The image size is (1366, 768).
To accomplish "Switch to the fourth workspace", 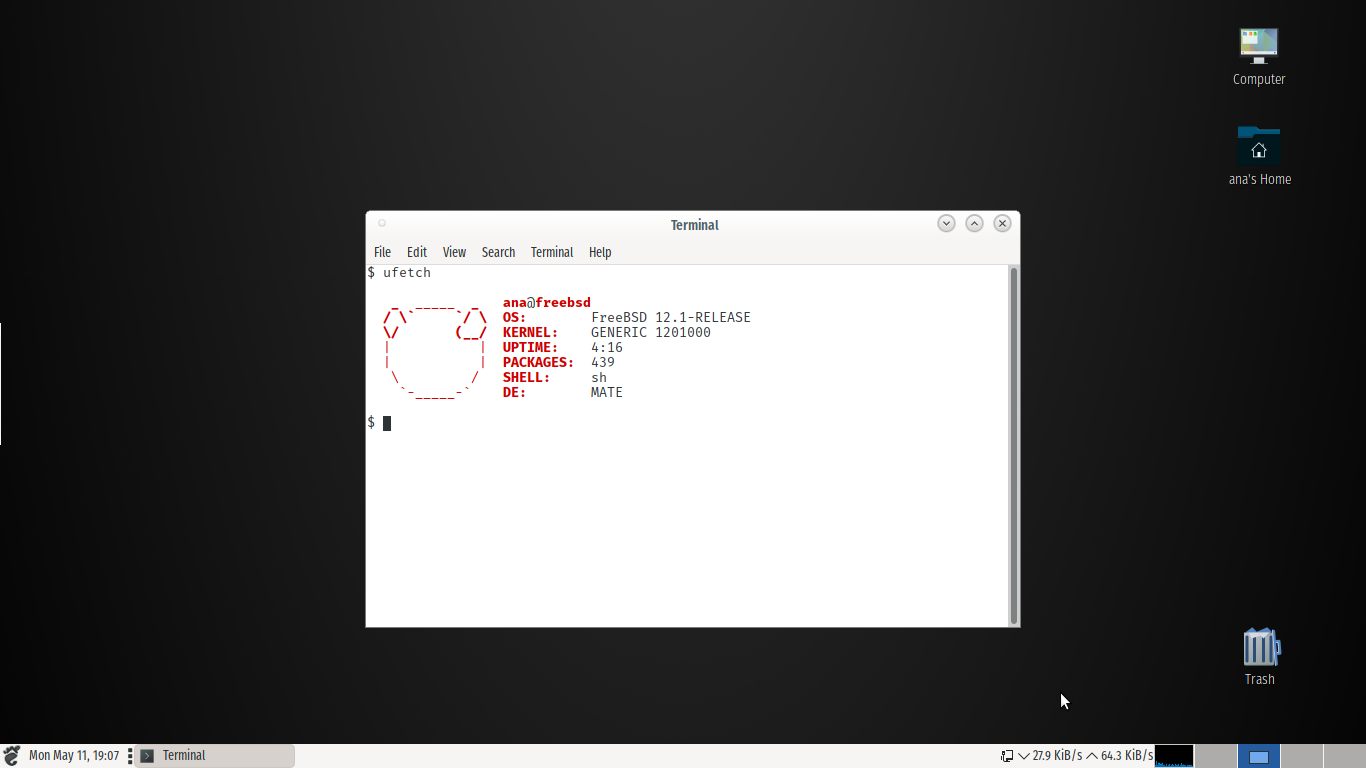I will [1344, 756].
